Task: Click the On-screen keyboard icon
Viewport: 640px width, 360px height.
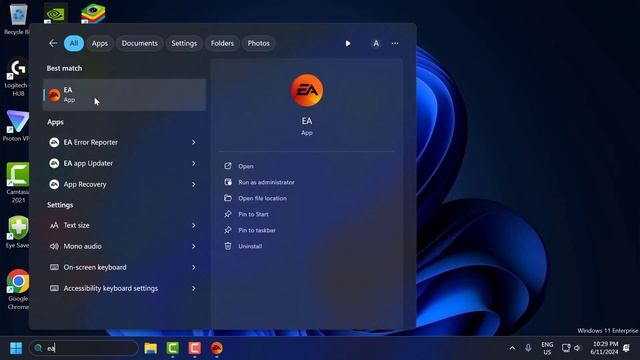Action: click(54, 267)
